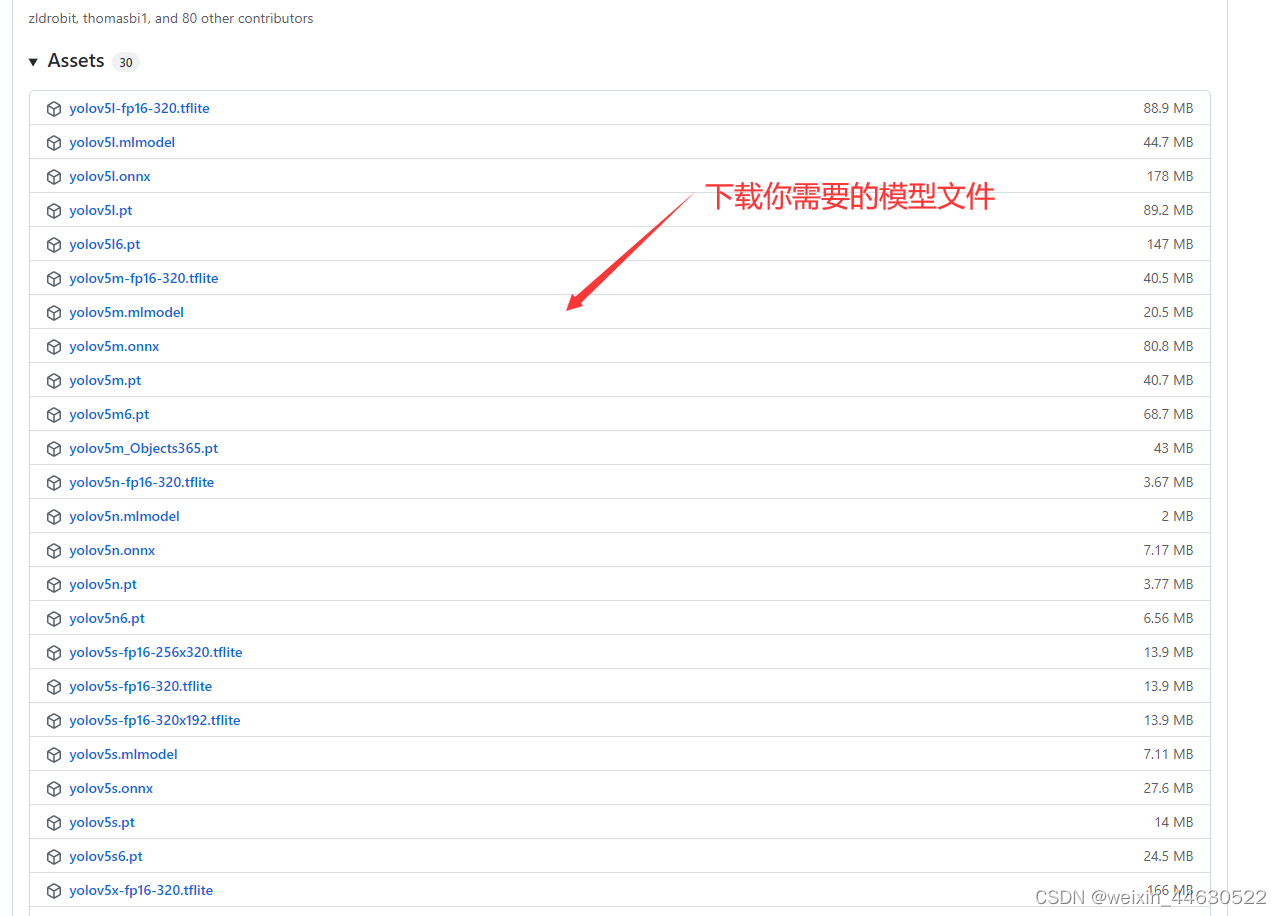Open the yolov5m_Objects365.pt link

144,448
